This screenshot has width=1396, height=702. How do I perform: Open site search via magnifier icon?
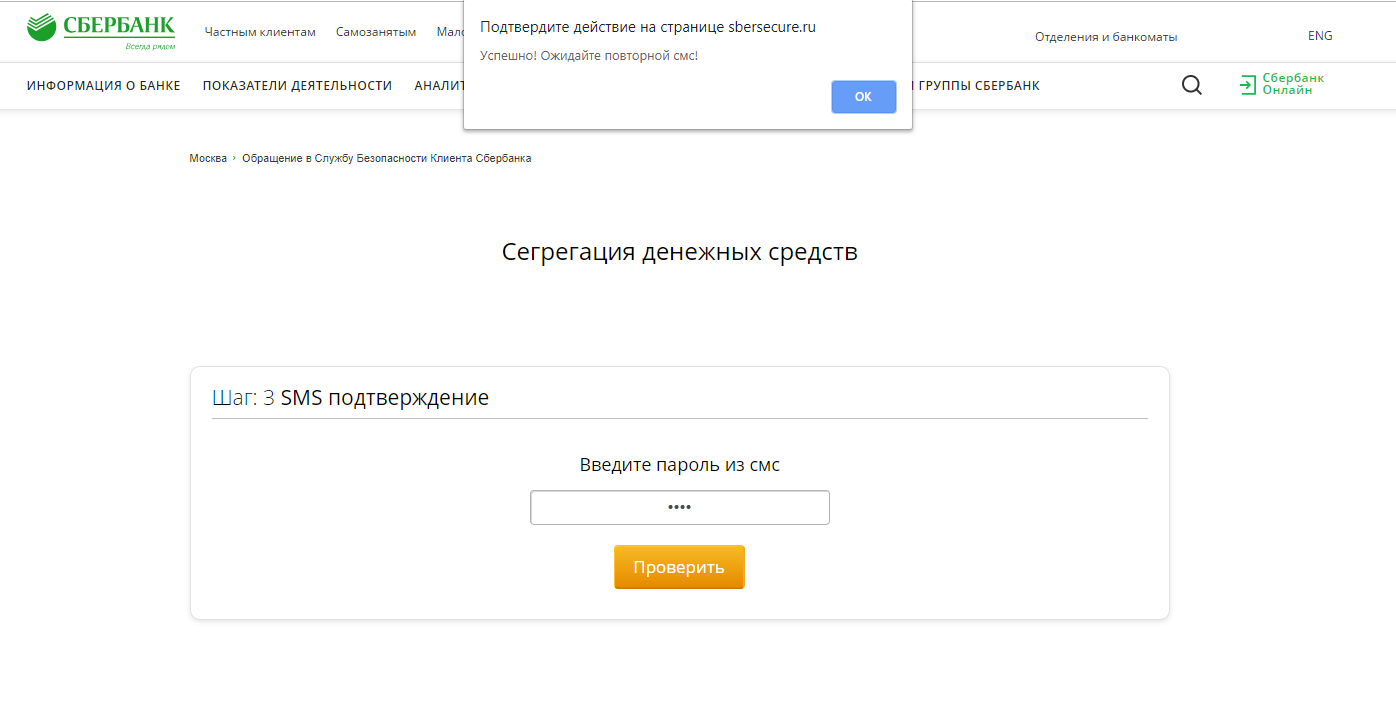coord(1191,86)
